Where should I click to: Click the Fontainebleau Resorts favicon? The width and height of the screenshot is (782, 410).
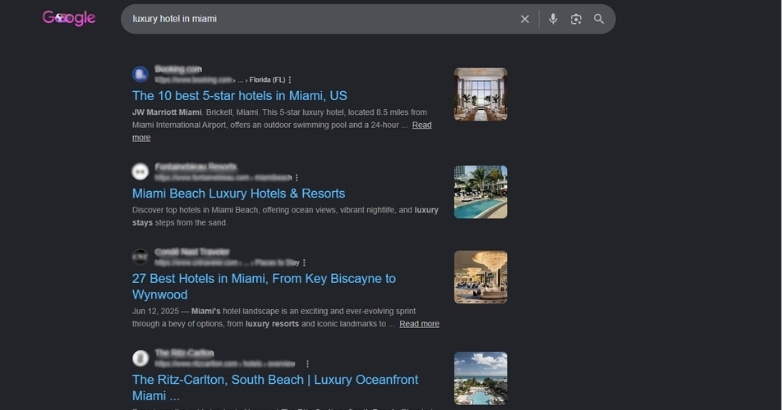[140, 172]
